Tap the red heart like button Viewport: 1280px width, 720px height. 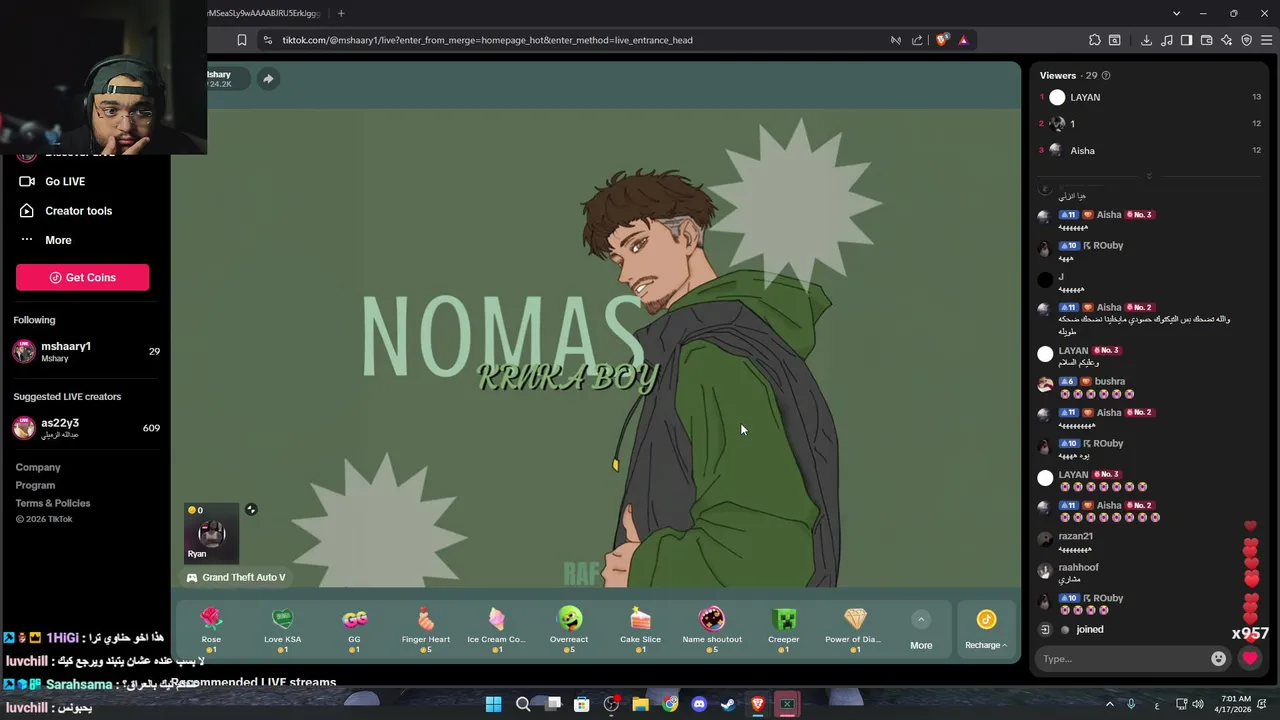click(1250, 658)
